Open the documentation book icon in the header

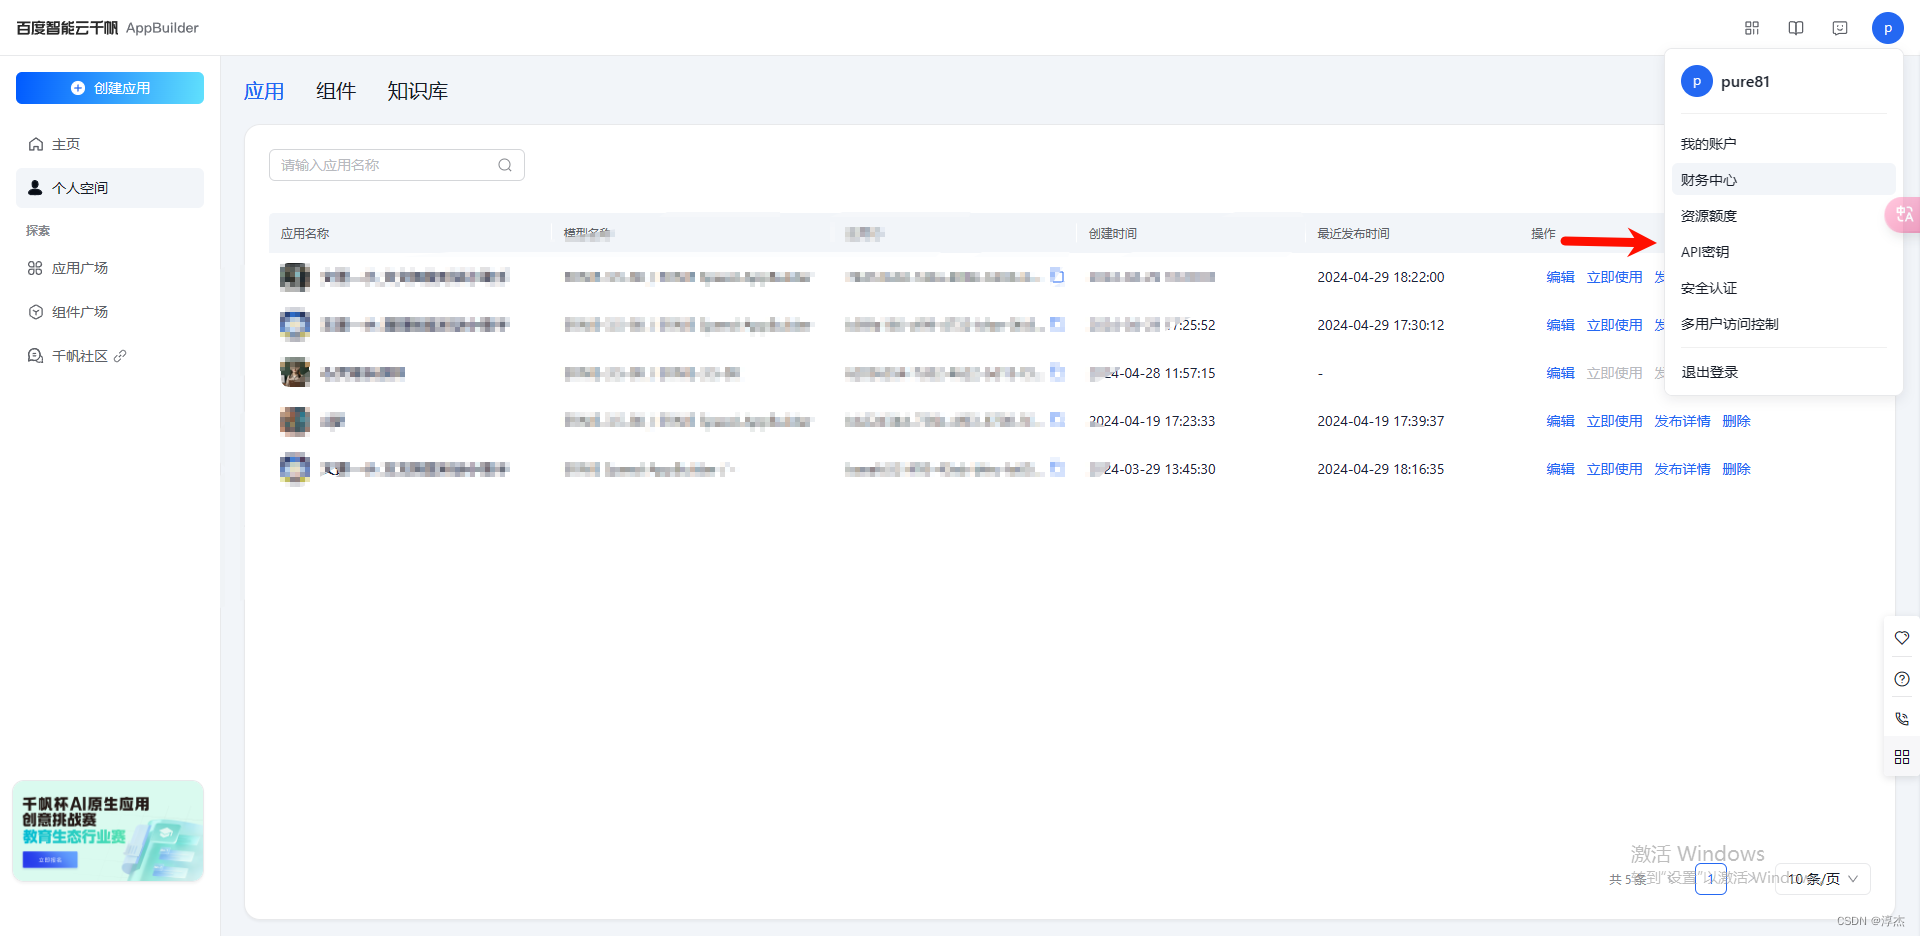tap(1796, 28)
